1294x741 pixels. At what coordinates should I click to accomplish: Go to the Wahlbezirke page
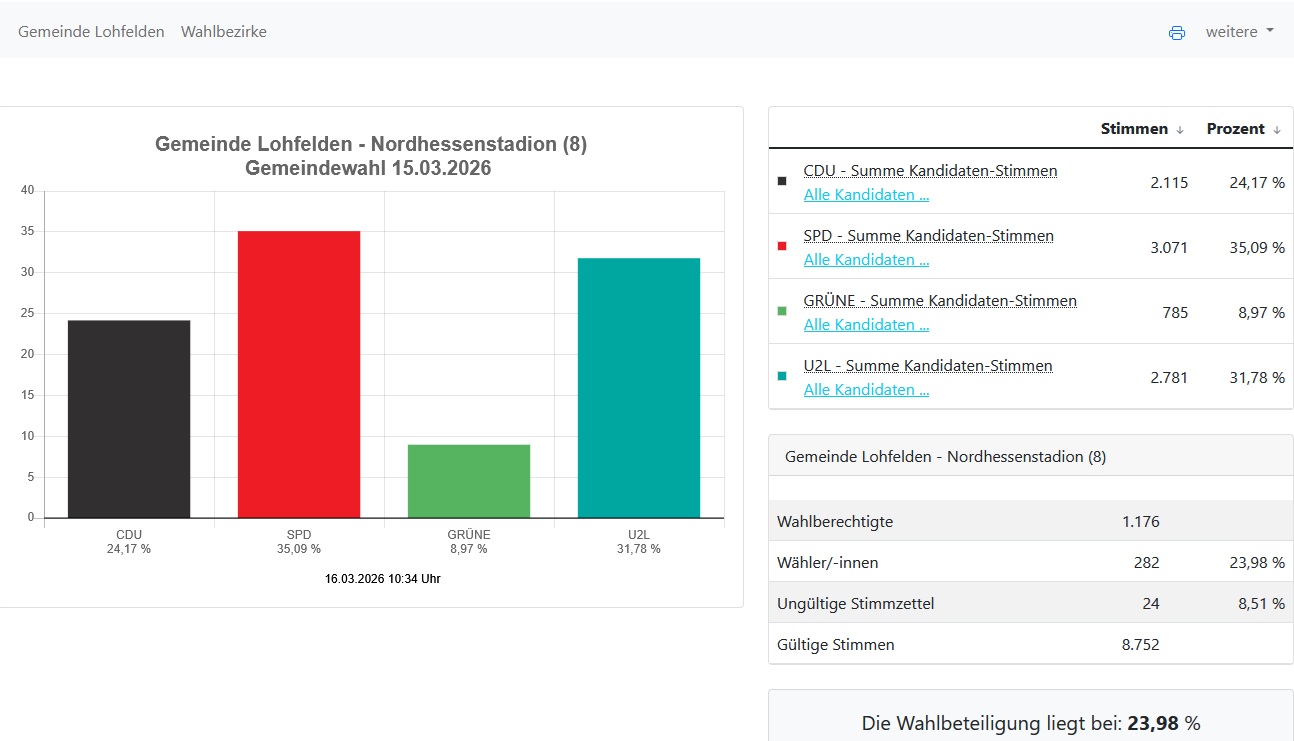click(x=223, y=32)
